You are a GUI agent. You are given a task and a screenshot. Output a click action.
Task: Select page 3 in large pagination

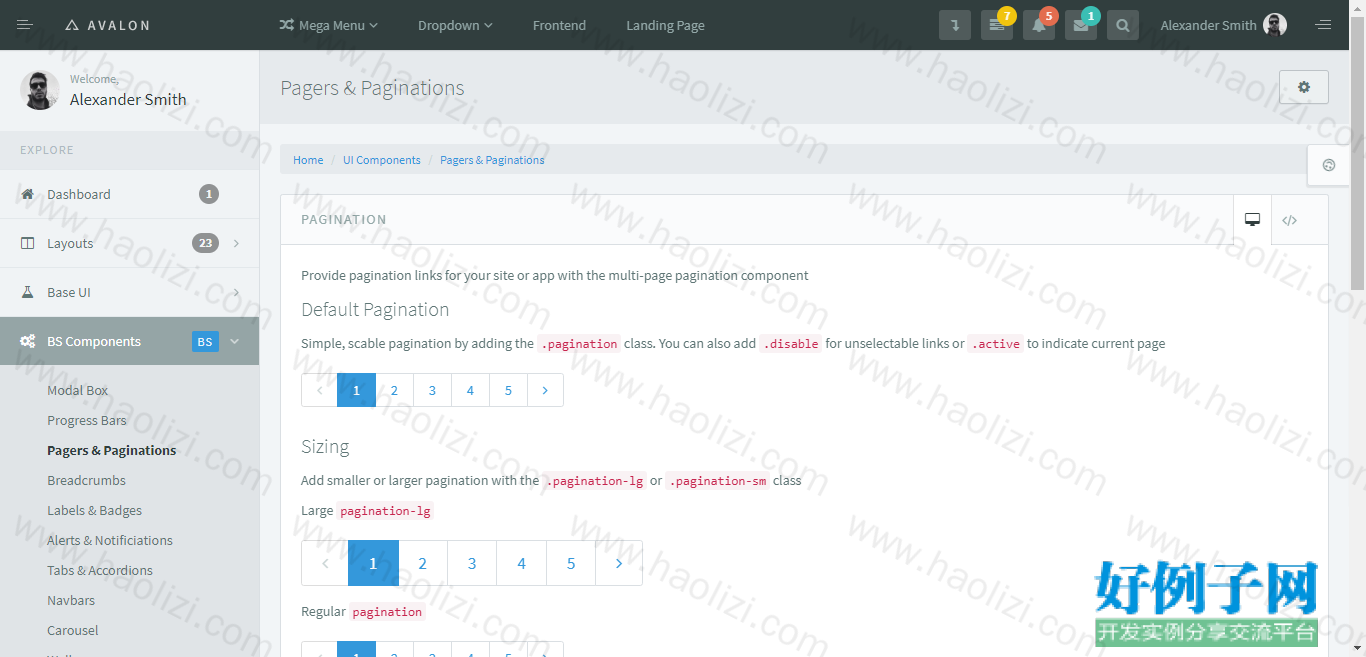coord(472,563)
